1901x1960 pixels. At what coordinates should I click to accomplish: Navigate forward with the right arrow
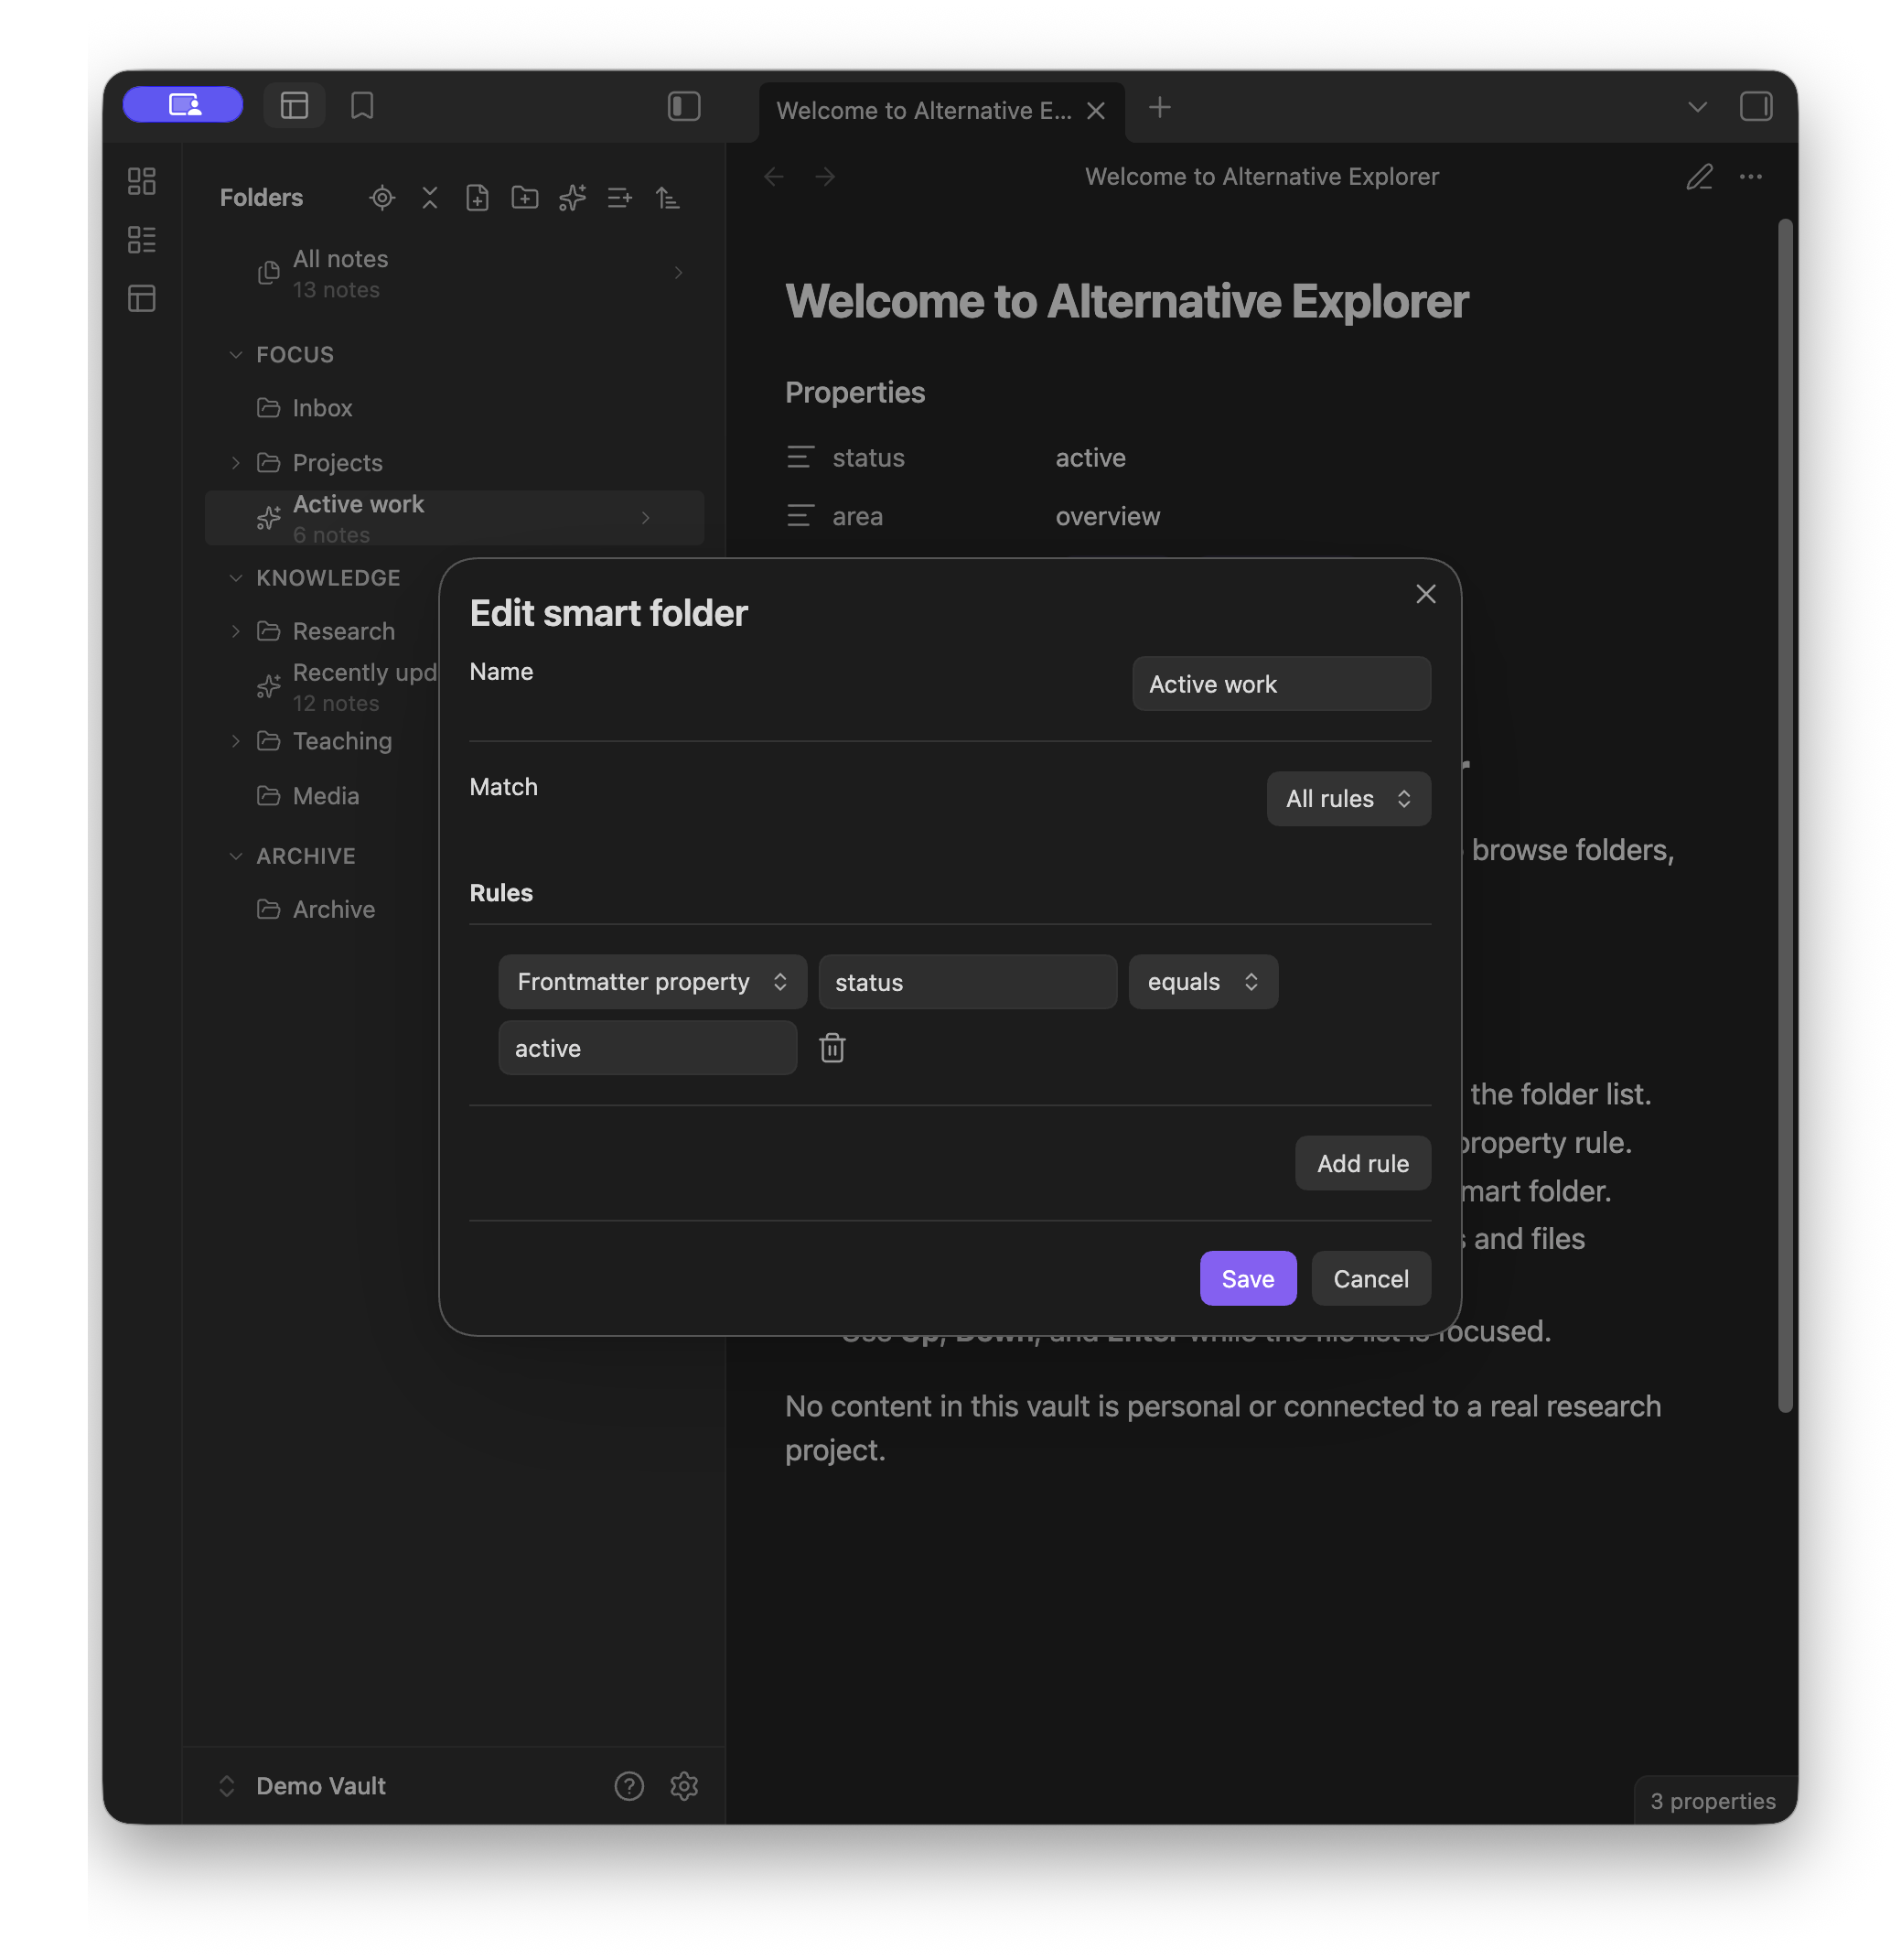825,177
